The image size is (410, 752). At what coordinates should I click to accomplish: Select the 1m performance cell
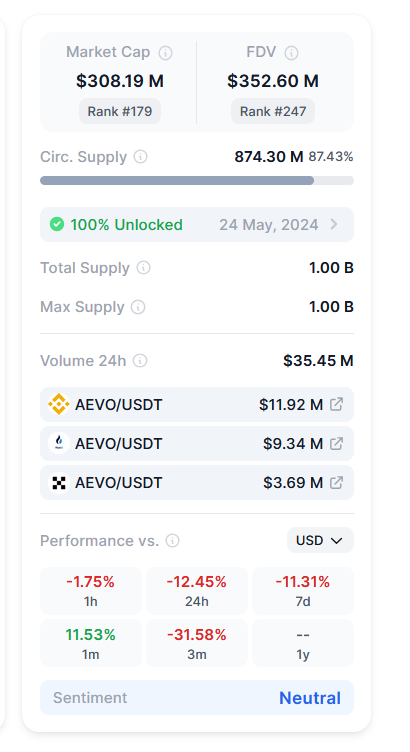click(91, 643)
